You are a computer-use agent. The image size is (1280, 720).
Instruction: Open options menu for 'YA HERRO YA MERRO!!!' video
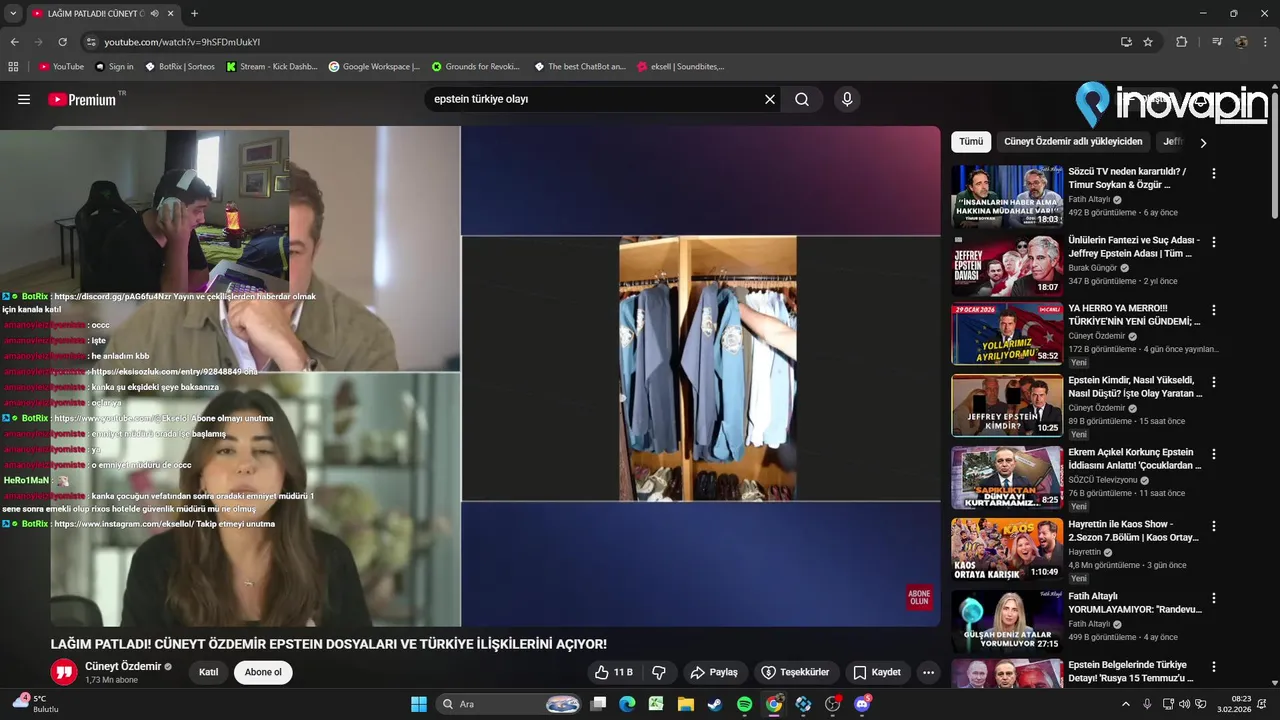1214,311
